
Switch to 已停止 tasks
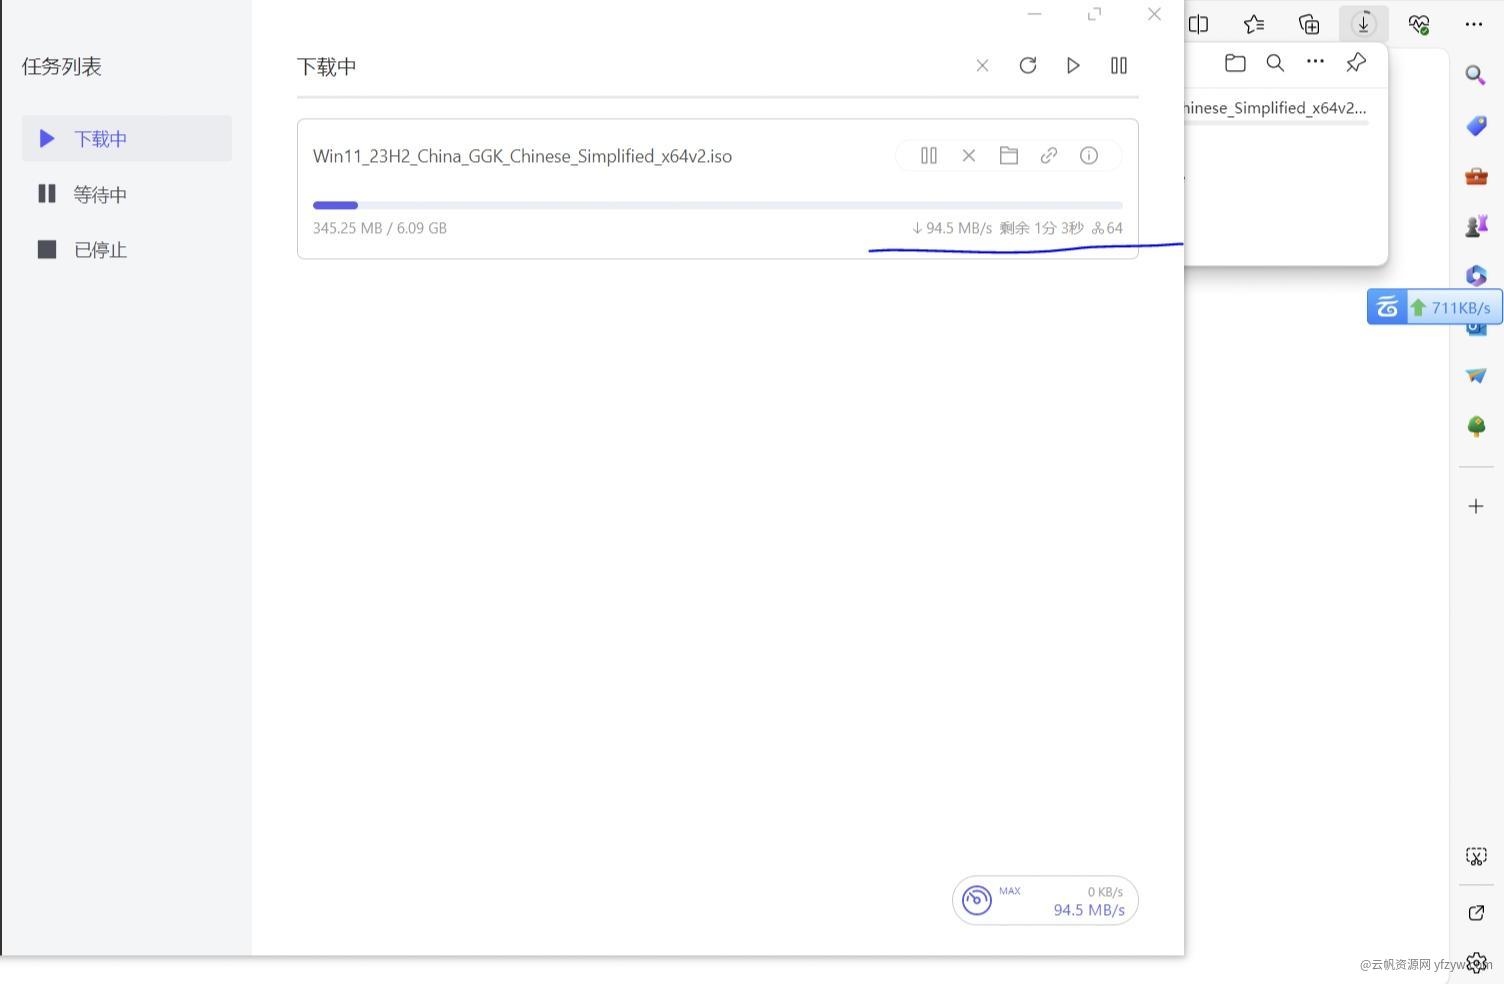pyautogui.click(x=127, y=249)
